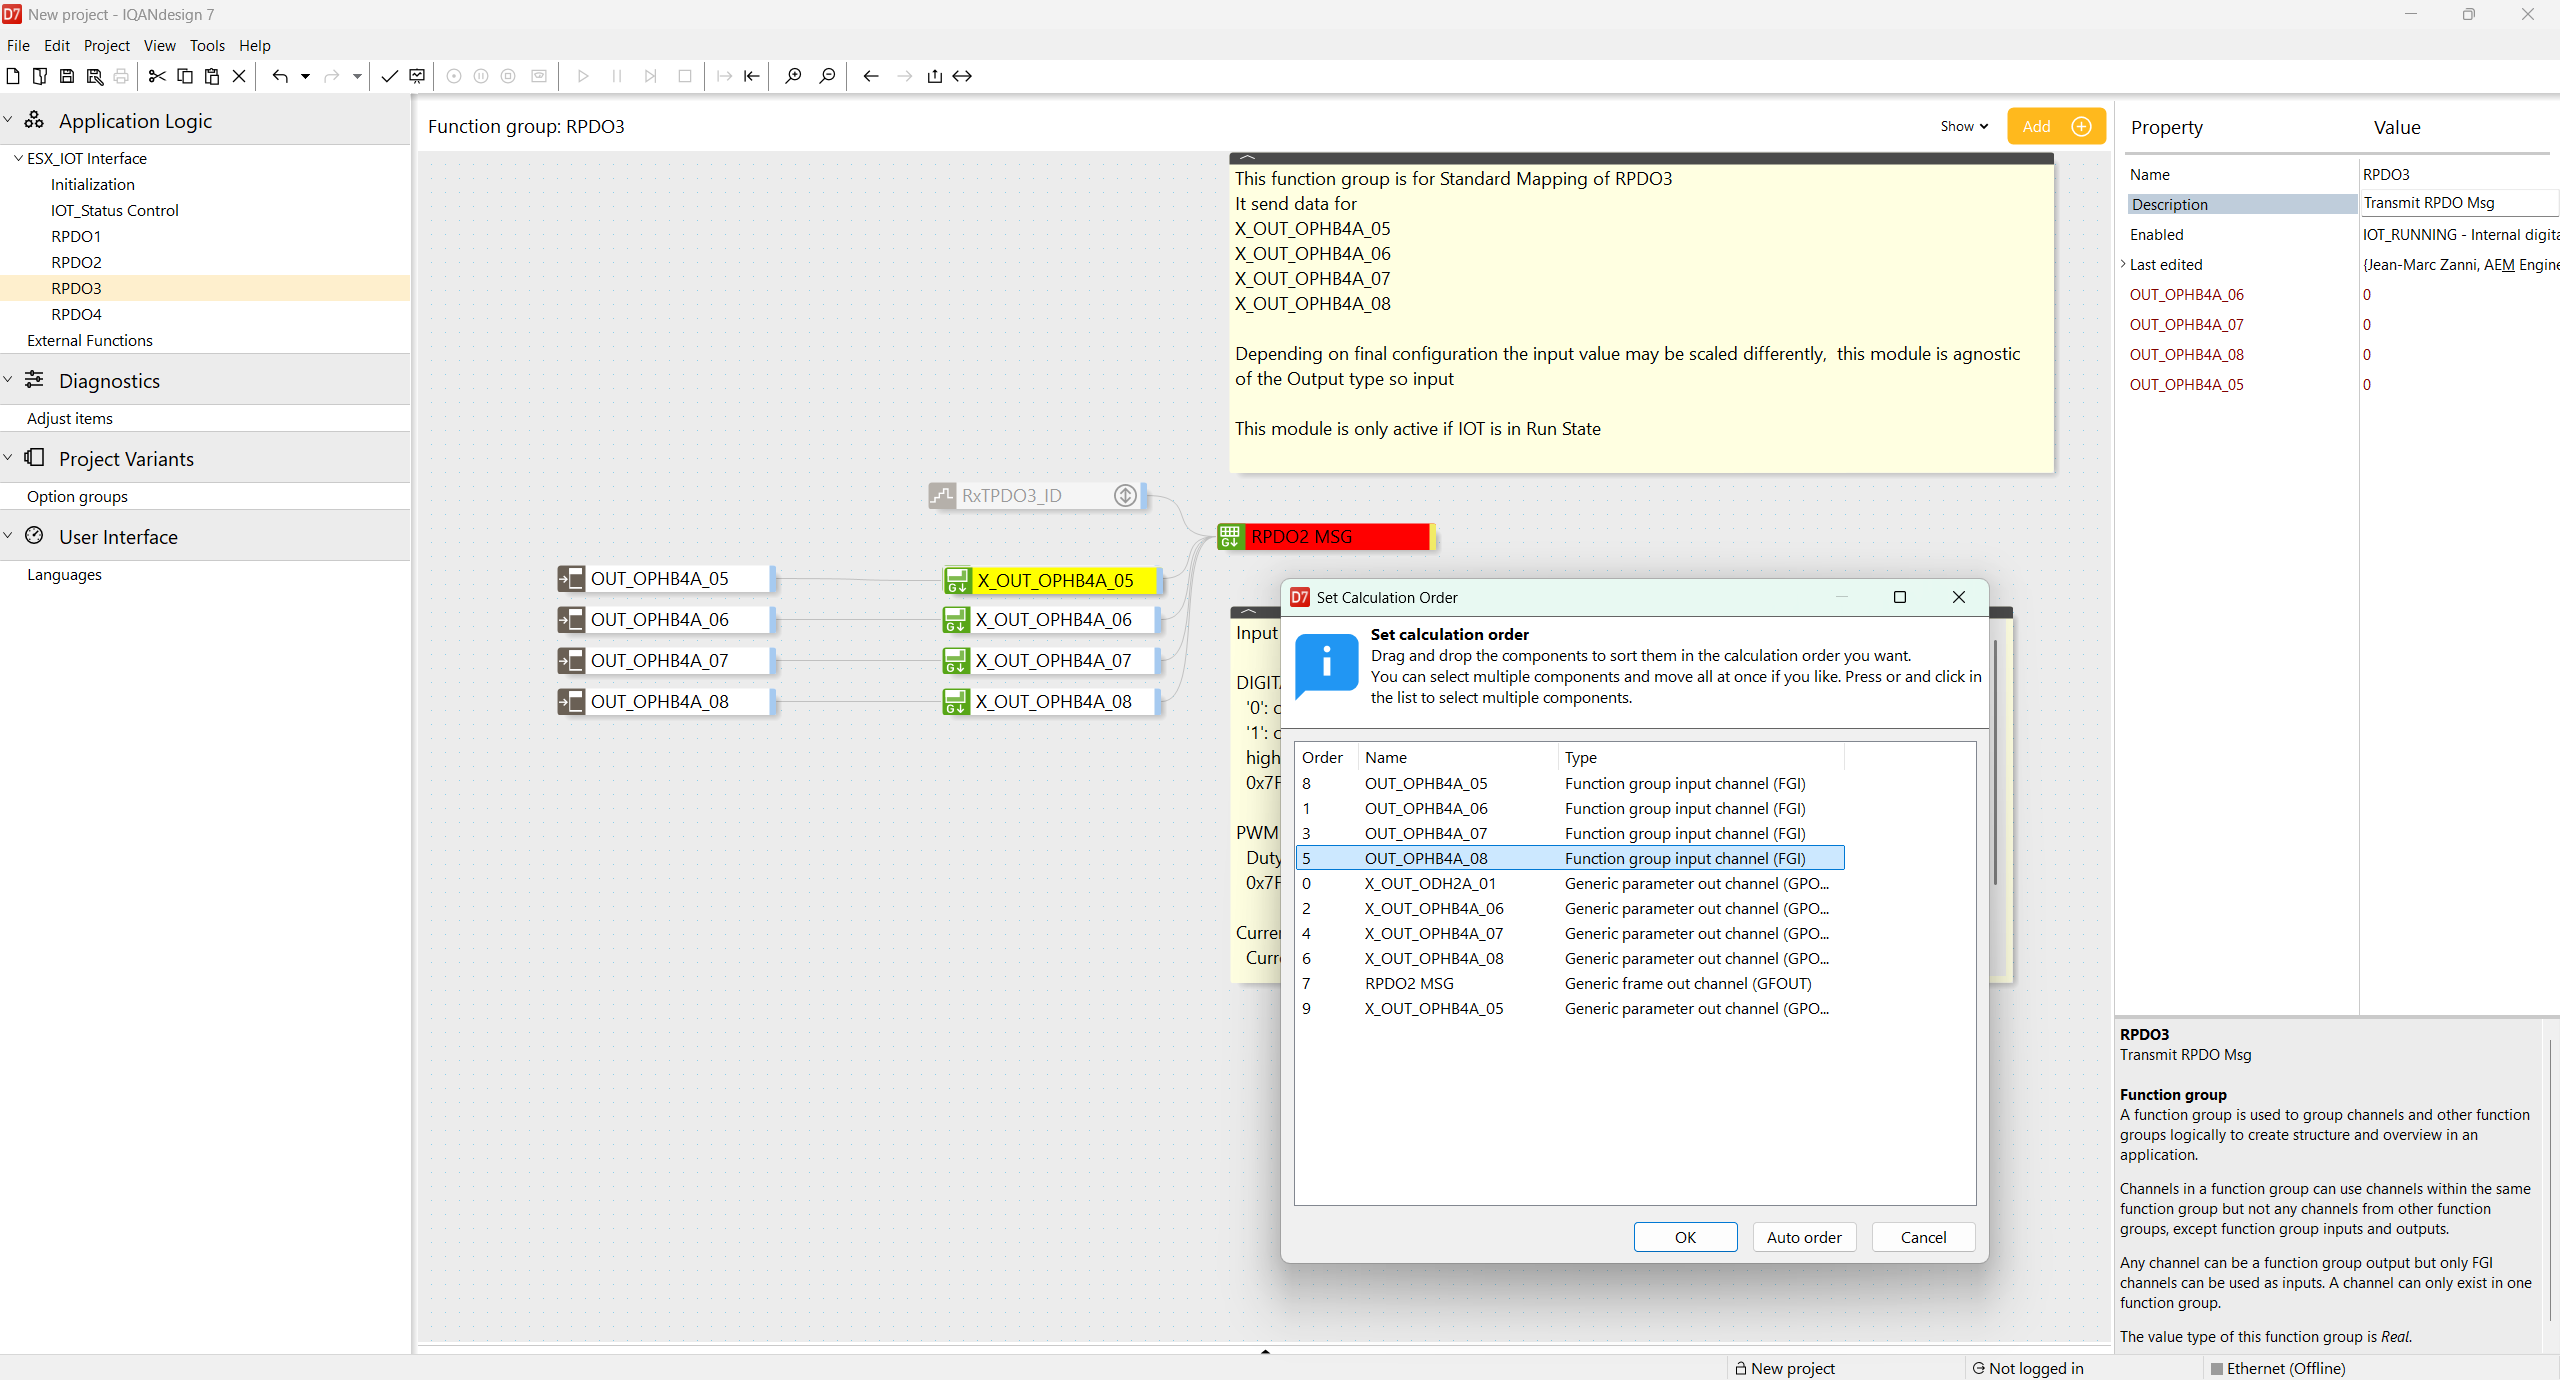The height and width of the screenshot is (1380, 2560).
Task: Open the Tools menu
Action: click(x=207, y=45)
